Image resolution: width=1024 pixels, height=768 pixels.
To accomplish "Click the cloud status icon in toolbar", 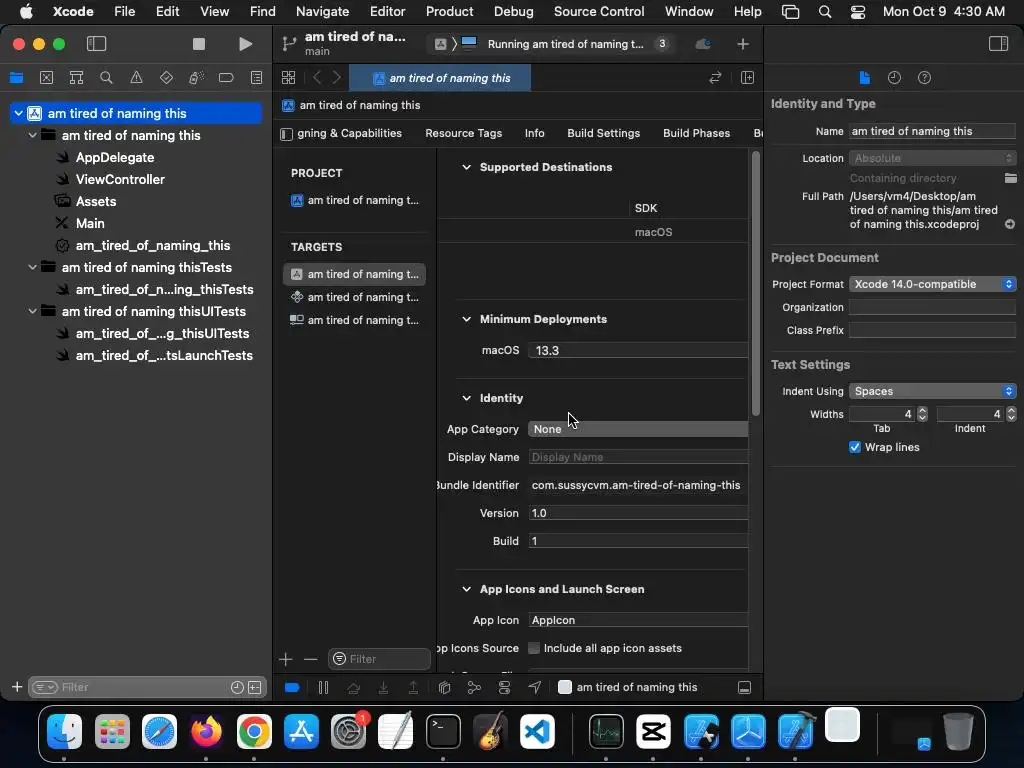I will point(703,44).
